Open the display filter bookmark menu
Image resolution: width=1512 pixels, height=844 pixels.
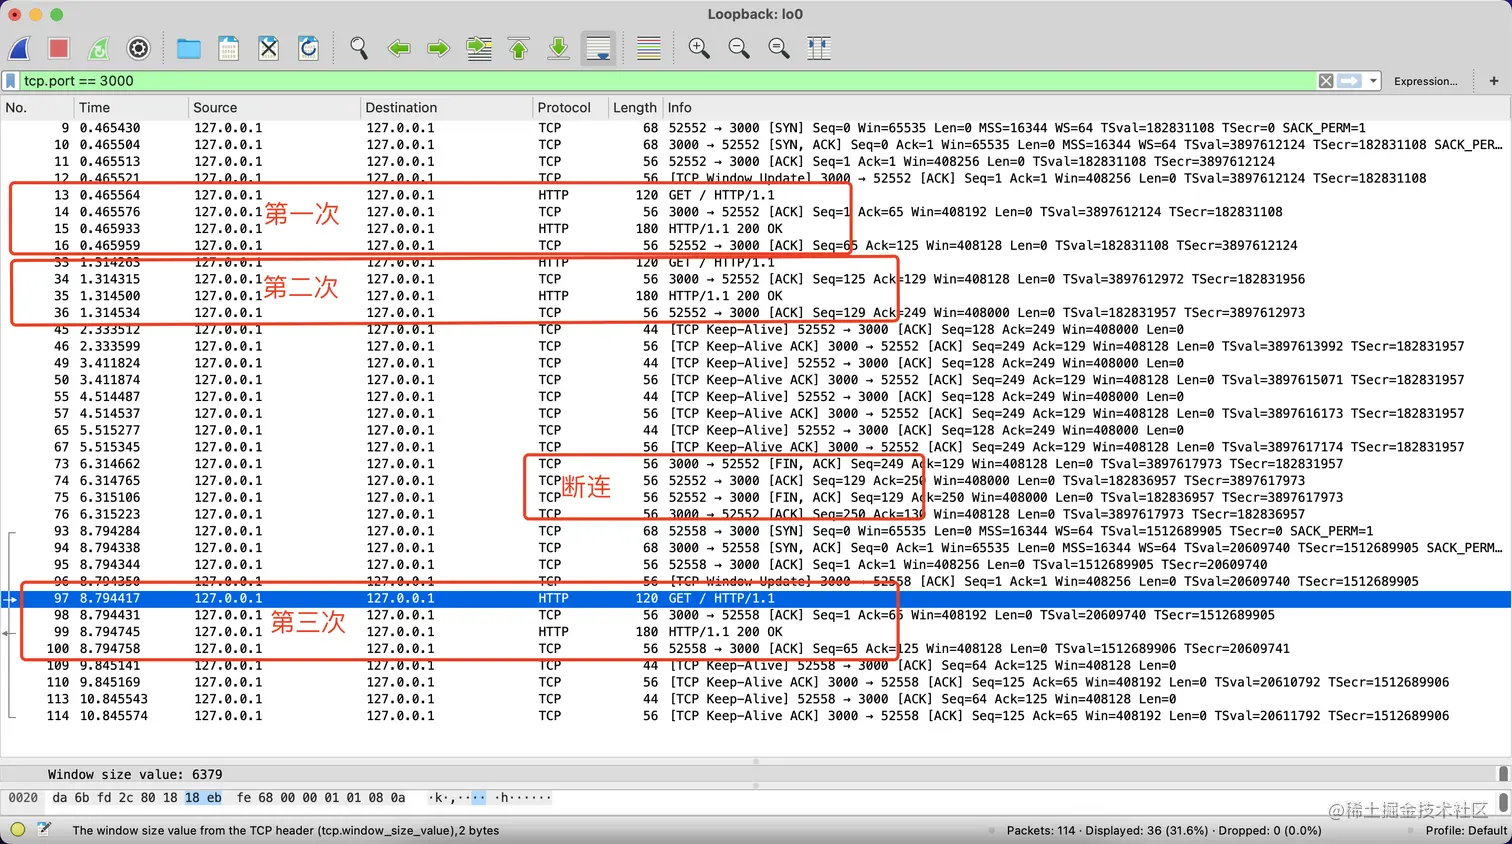coord(11,81)
